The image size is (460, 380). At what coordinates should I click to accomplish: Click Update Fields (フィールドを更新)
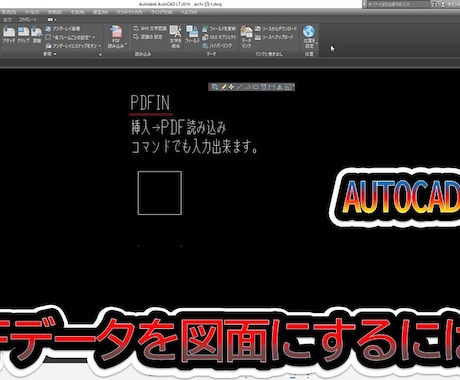219,29
